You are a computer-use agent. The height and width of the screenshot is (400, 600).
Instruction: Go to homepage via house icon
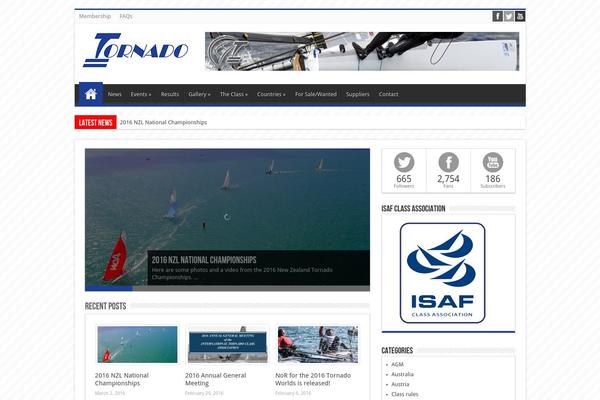point(91,94)
